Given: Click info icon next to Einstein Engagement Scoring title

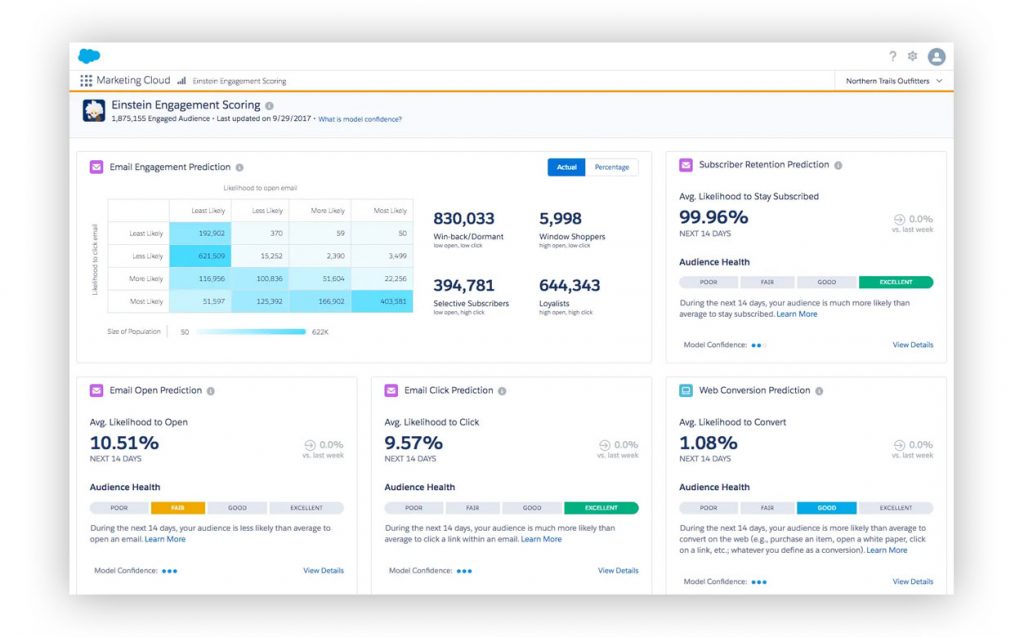Looking at the screenshot, I should pyautogui.click(x=269, y=106).
